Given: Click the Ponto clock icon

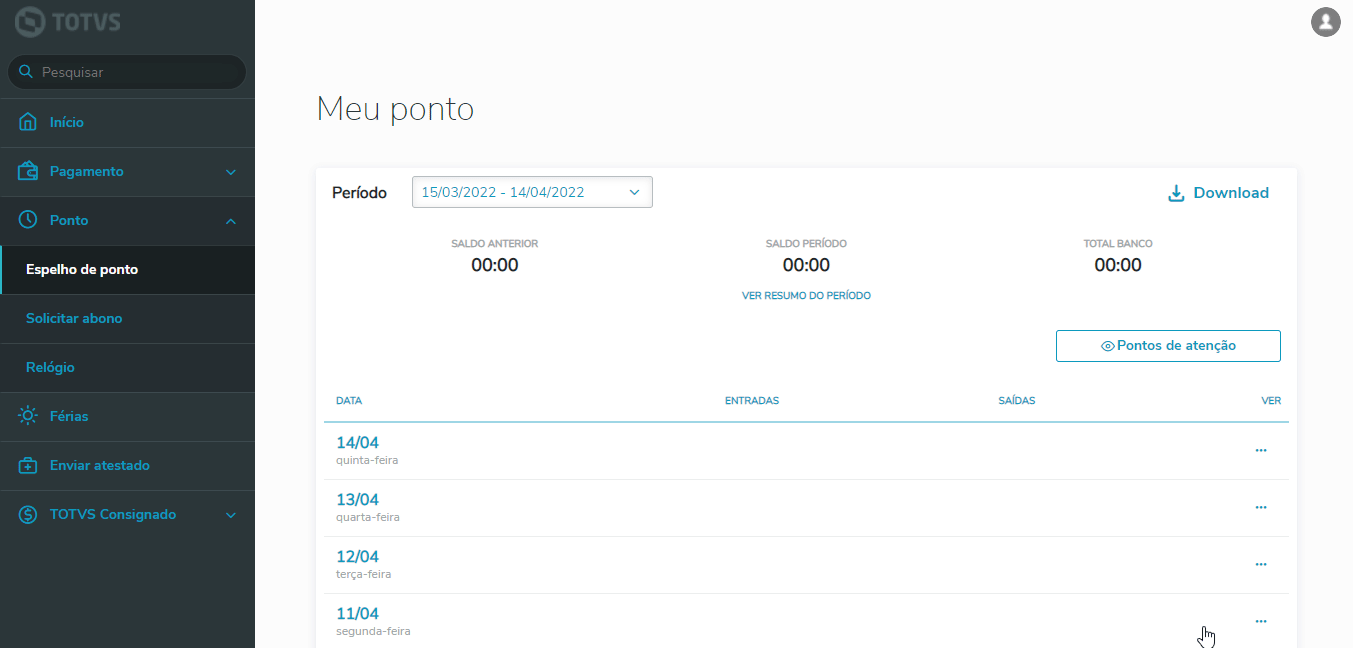Looking at the screenshot, I should 28,220.
